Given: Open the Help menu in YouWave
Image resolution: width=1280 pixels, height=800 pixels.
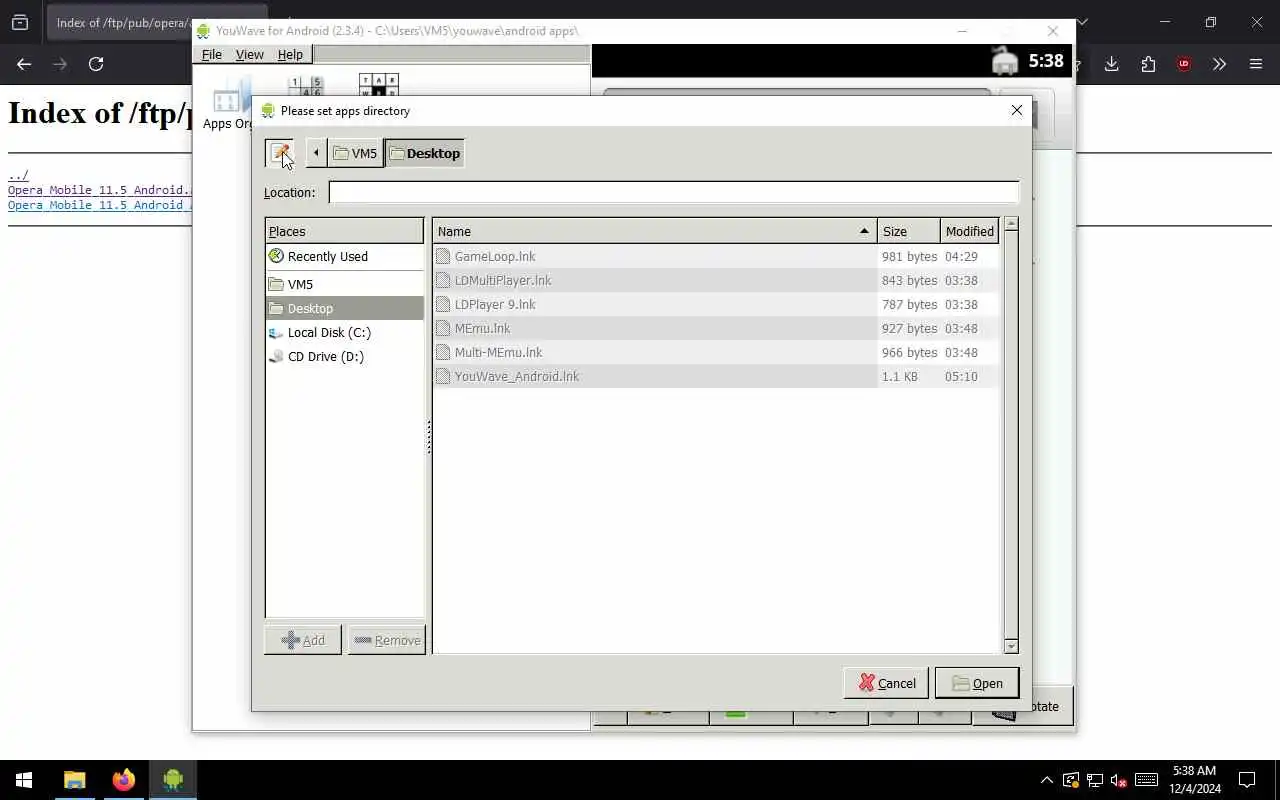Looking at the screenshot, I should tap(290, 54).
